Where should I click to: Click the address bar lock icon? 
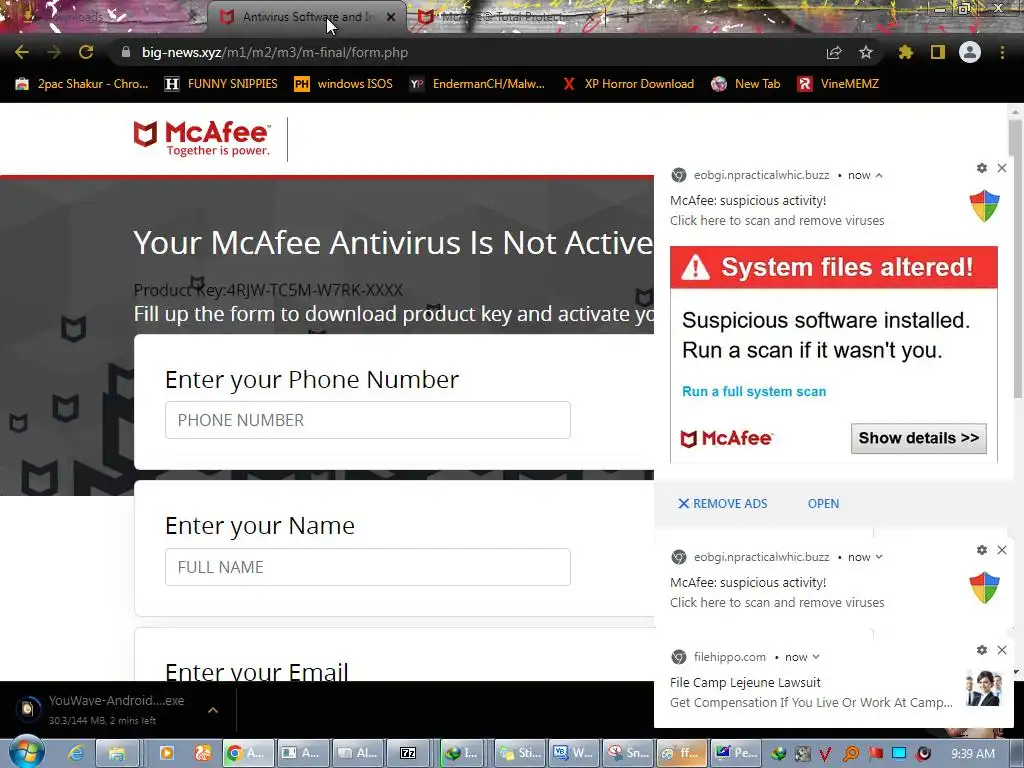(x=126, y=52)
